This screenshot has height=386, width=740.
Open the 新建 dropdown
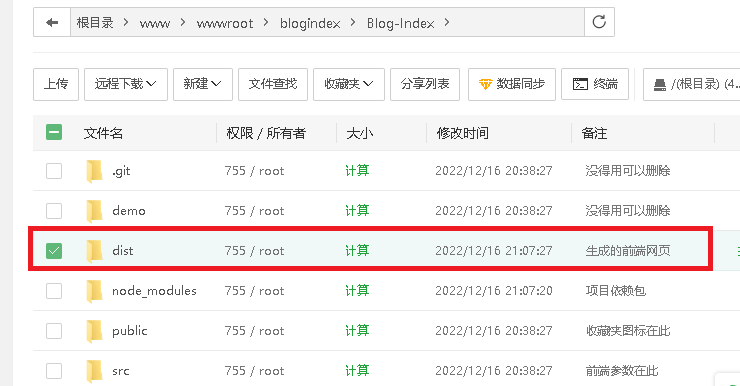click(x=202, y=84)
